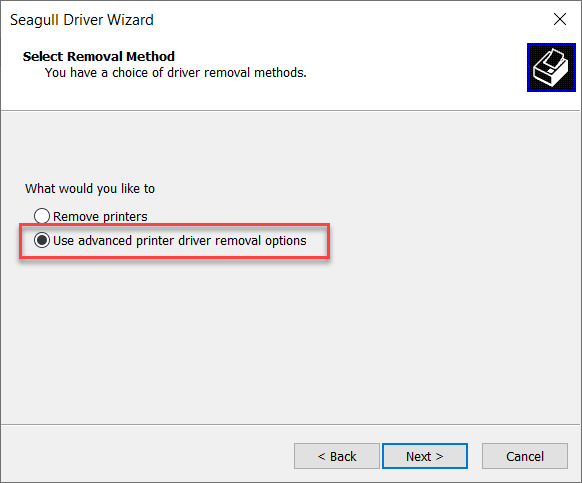This screenshot has width=582, height=483.
Task: Select the Remove printers radio button
Action: pos(42,216)
